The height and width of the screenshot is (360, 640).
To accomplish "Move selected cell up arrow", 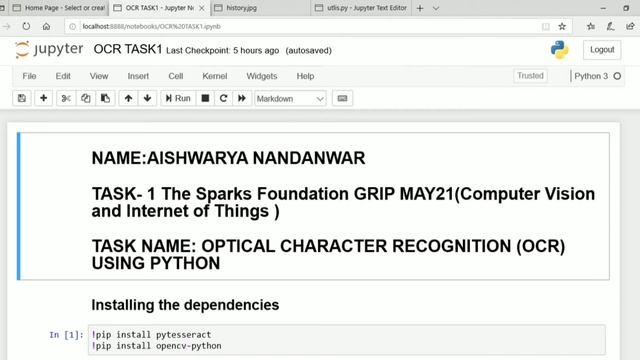I will click(128, 98).
